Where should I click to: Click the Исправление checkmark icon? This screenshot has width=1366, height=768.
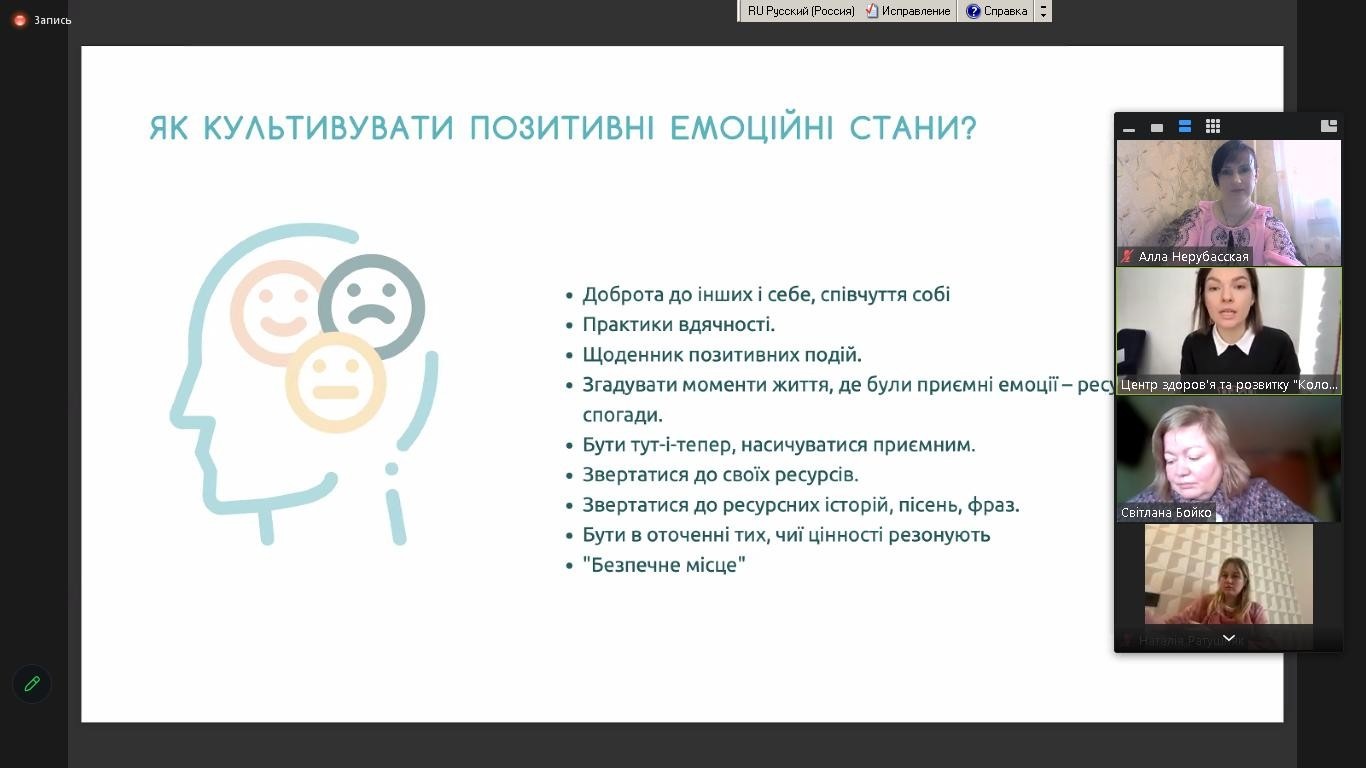click(x=872, y=11)
